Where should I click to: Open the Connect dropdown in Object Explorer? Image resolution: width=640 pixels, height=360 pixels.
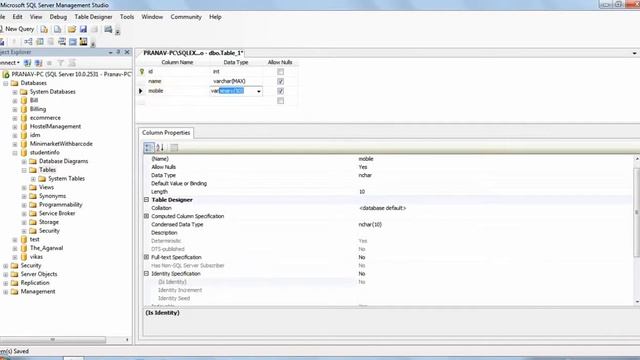tap(18, 63)
